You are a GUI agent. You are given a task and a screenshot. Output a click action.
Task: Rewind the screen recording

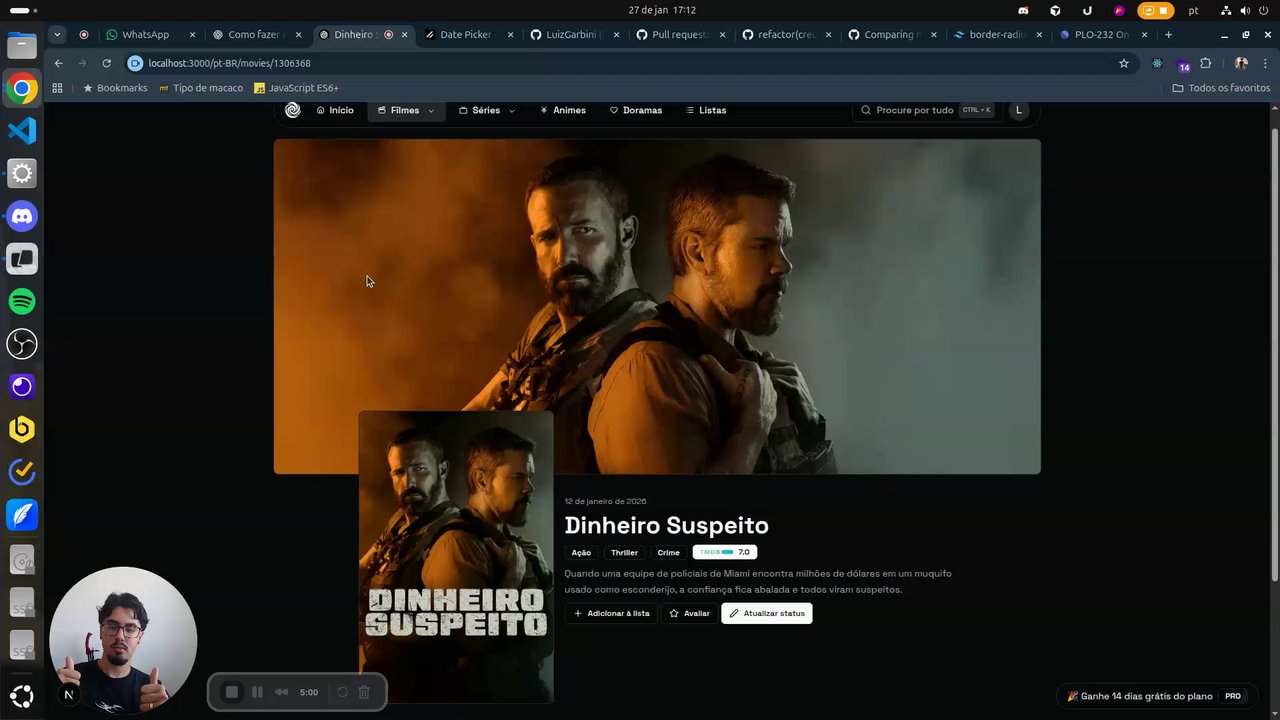[282, 692]
